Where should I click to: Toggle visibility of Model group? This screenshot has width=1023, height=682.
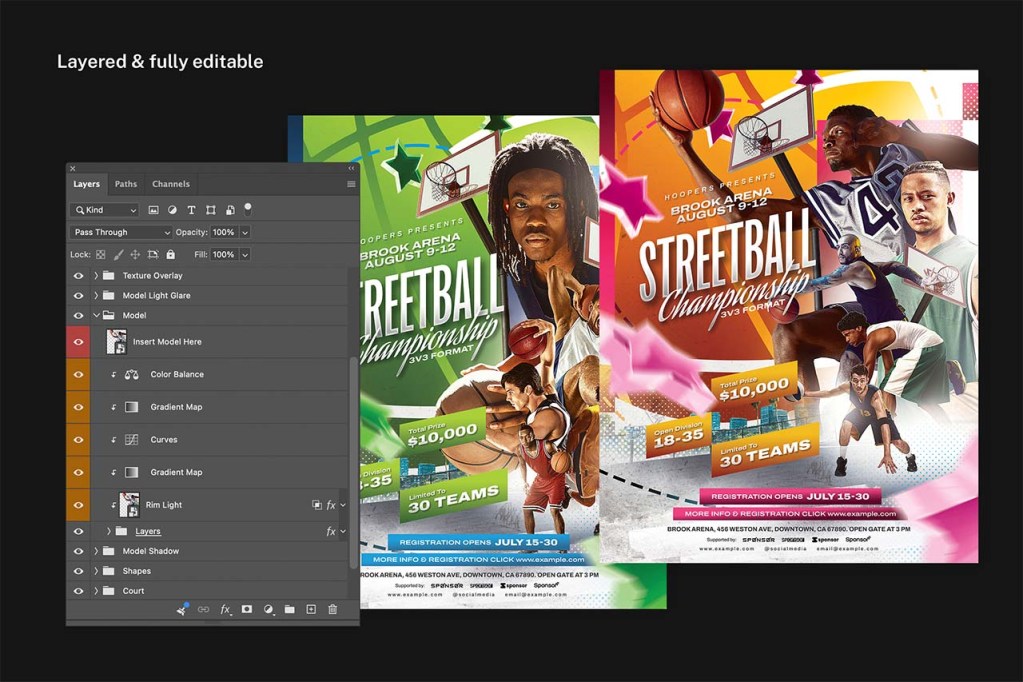(78, 316)
